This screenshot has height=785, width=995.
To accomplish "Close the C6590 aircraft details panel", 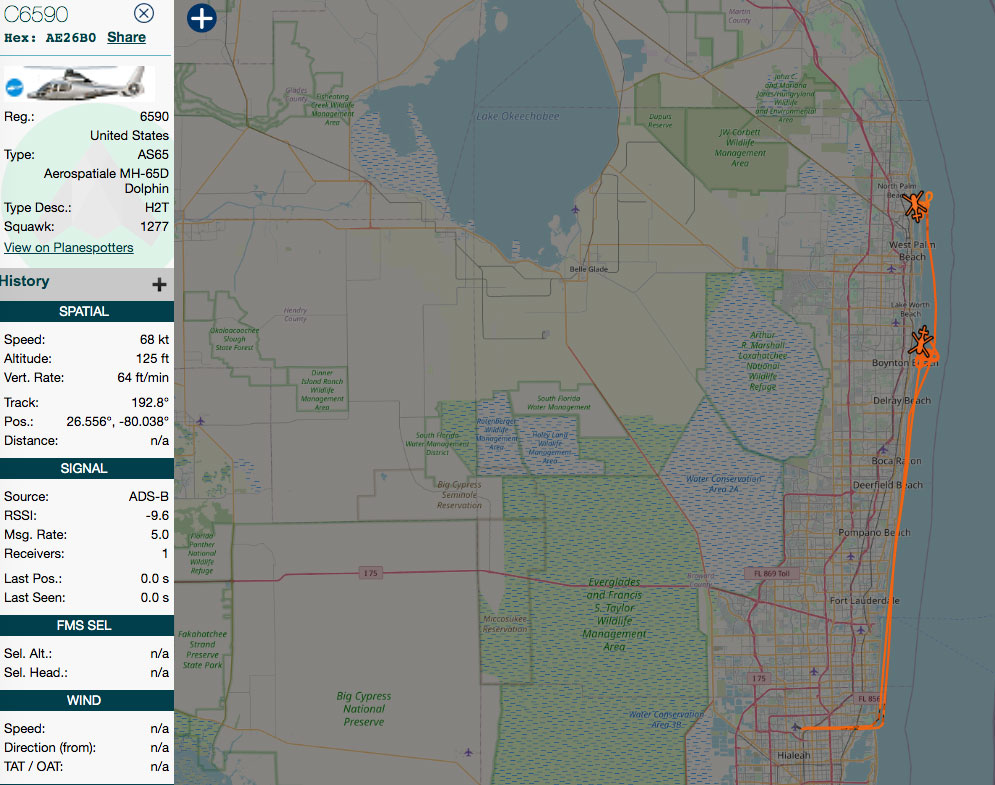I will point(144,13).
